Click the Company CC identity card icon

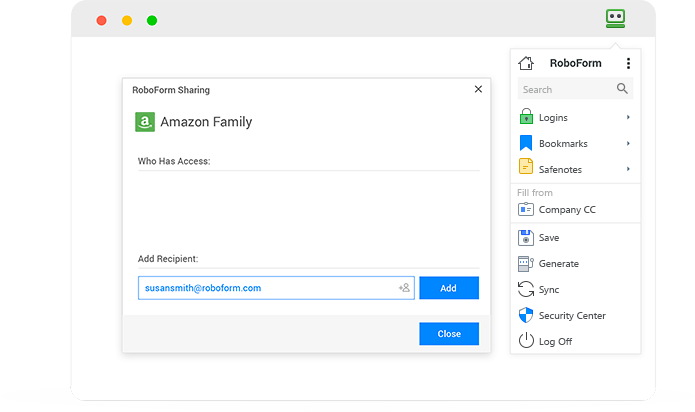tap(526, 209)
